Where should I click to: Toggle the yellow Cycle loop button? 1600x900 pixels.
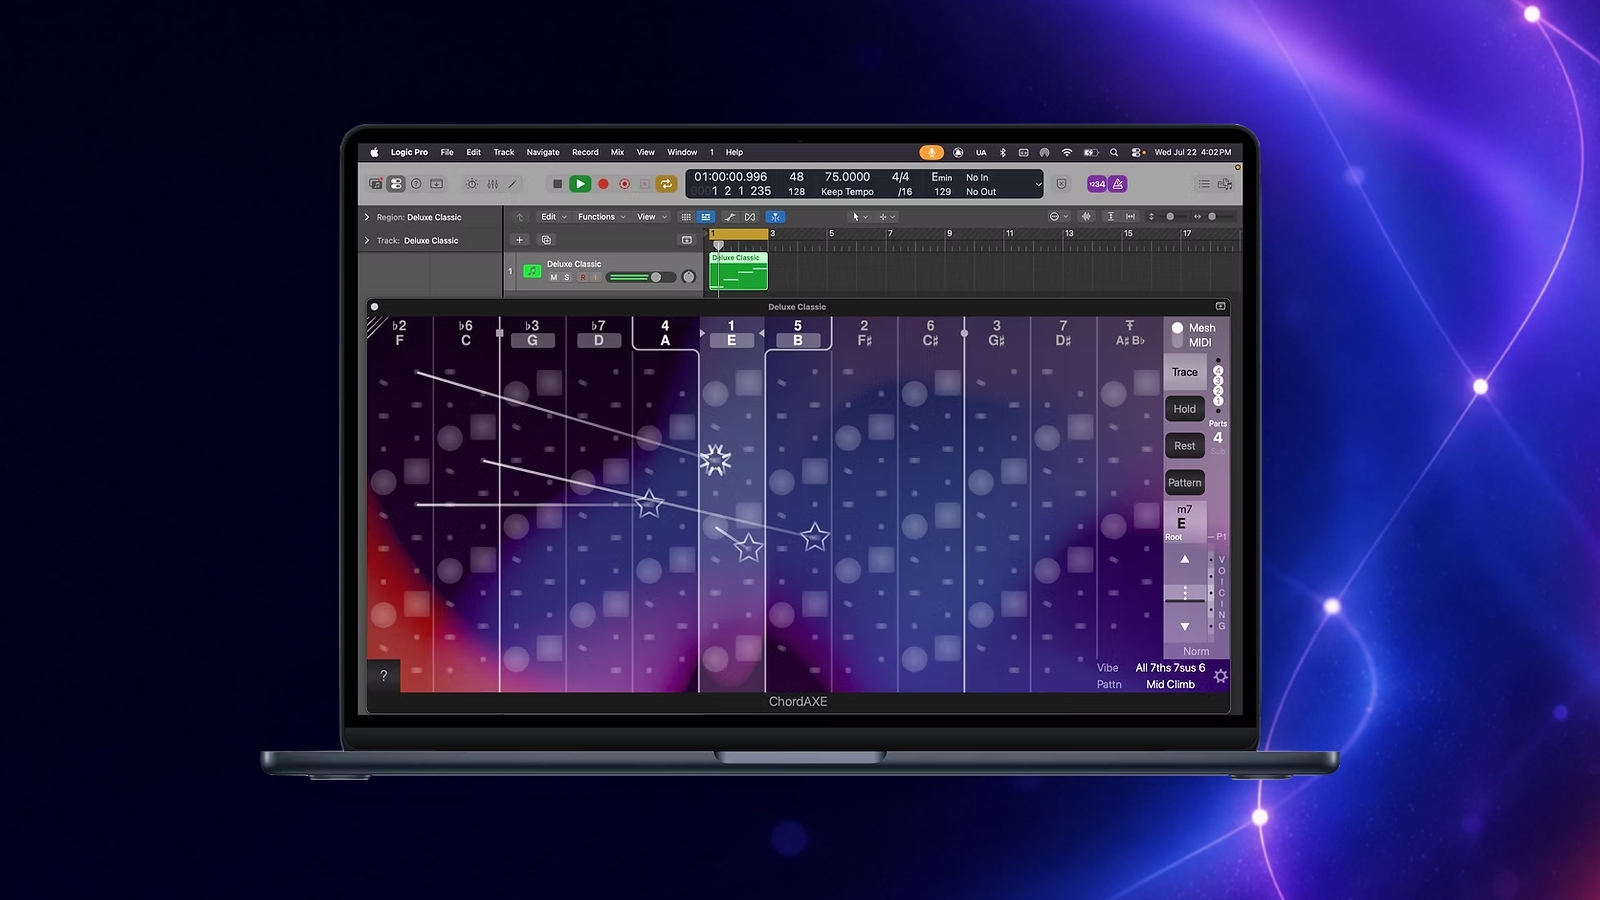pyautogui.click(x=666, y=184)
